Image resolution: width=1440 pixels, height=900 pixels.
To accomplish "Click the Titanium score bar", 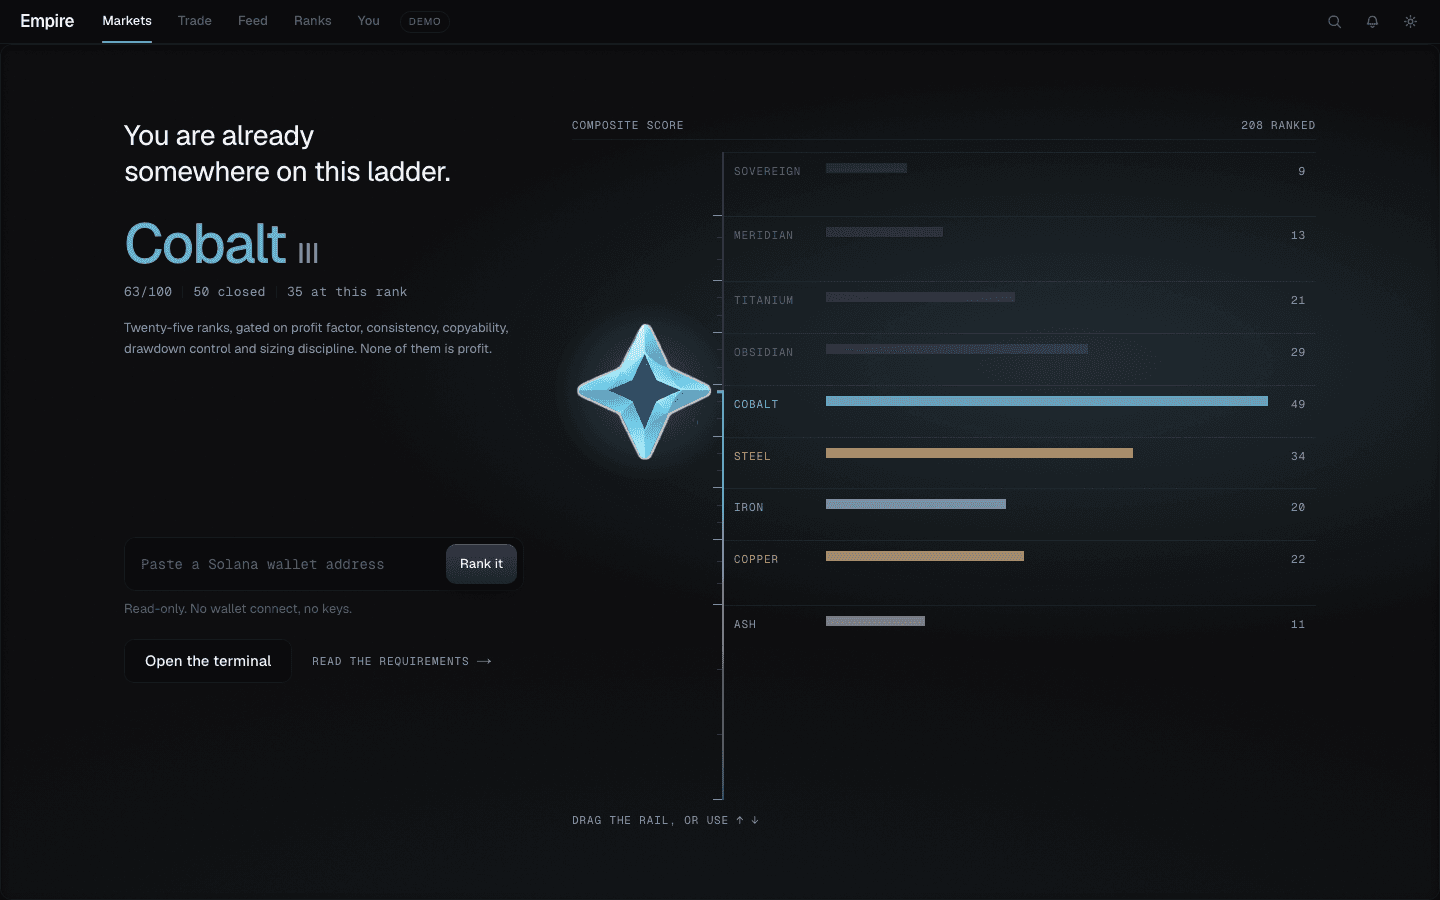I will [920, 297].
